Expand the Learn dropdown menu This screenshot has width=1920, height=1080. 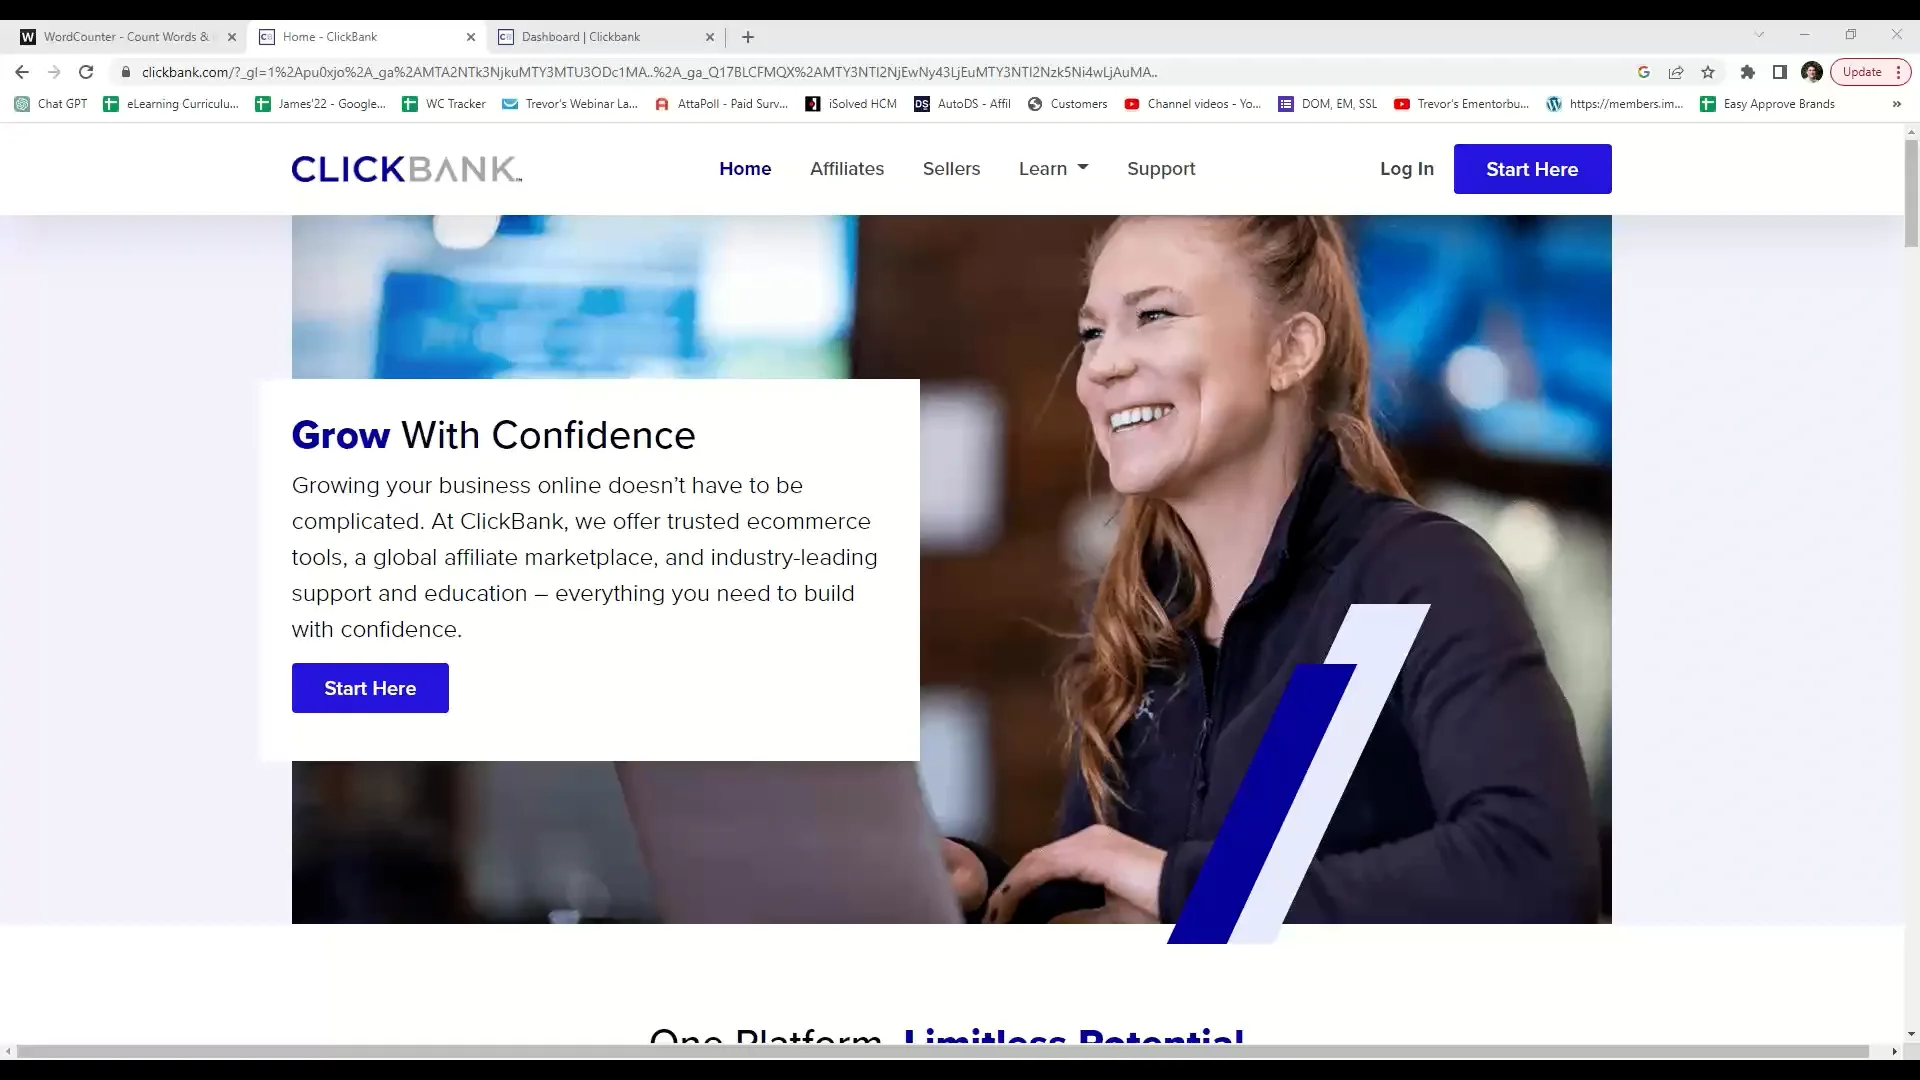point(1053,169)
